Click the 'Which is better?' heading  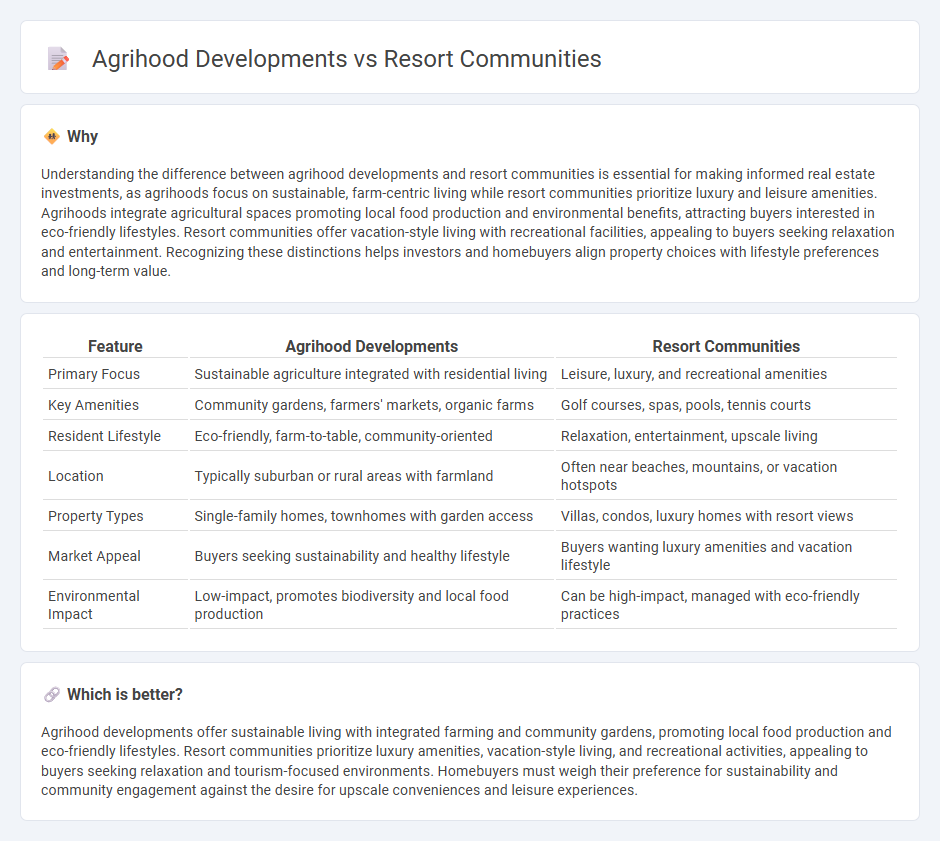[125, 695]
